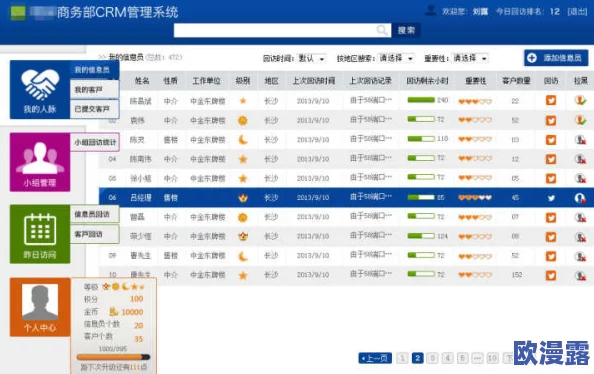Screen dimensions: 594x374
Task: Click the 回访 icon in row 05
Action: (x=551, y=178)
